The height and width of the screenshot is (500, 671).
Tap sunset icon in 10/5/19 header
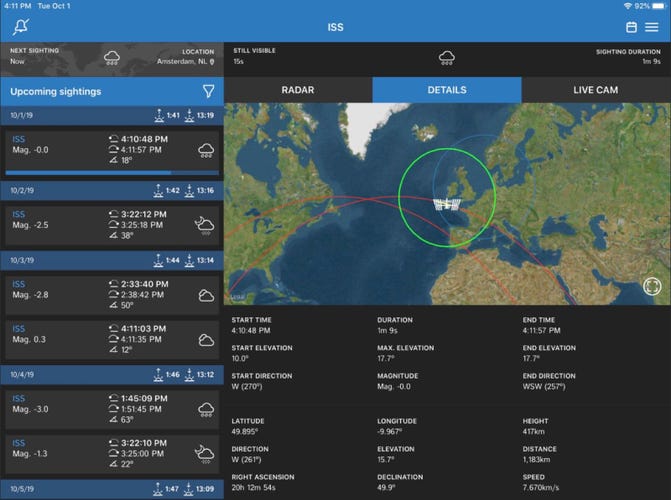(188, 489)
